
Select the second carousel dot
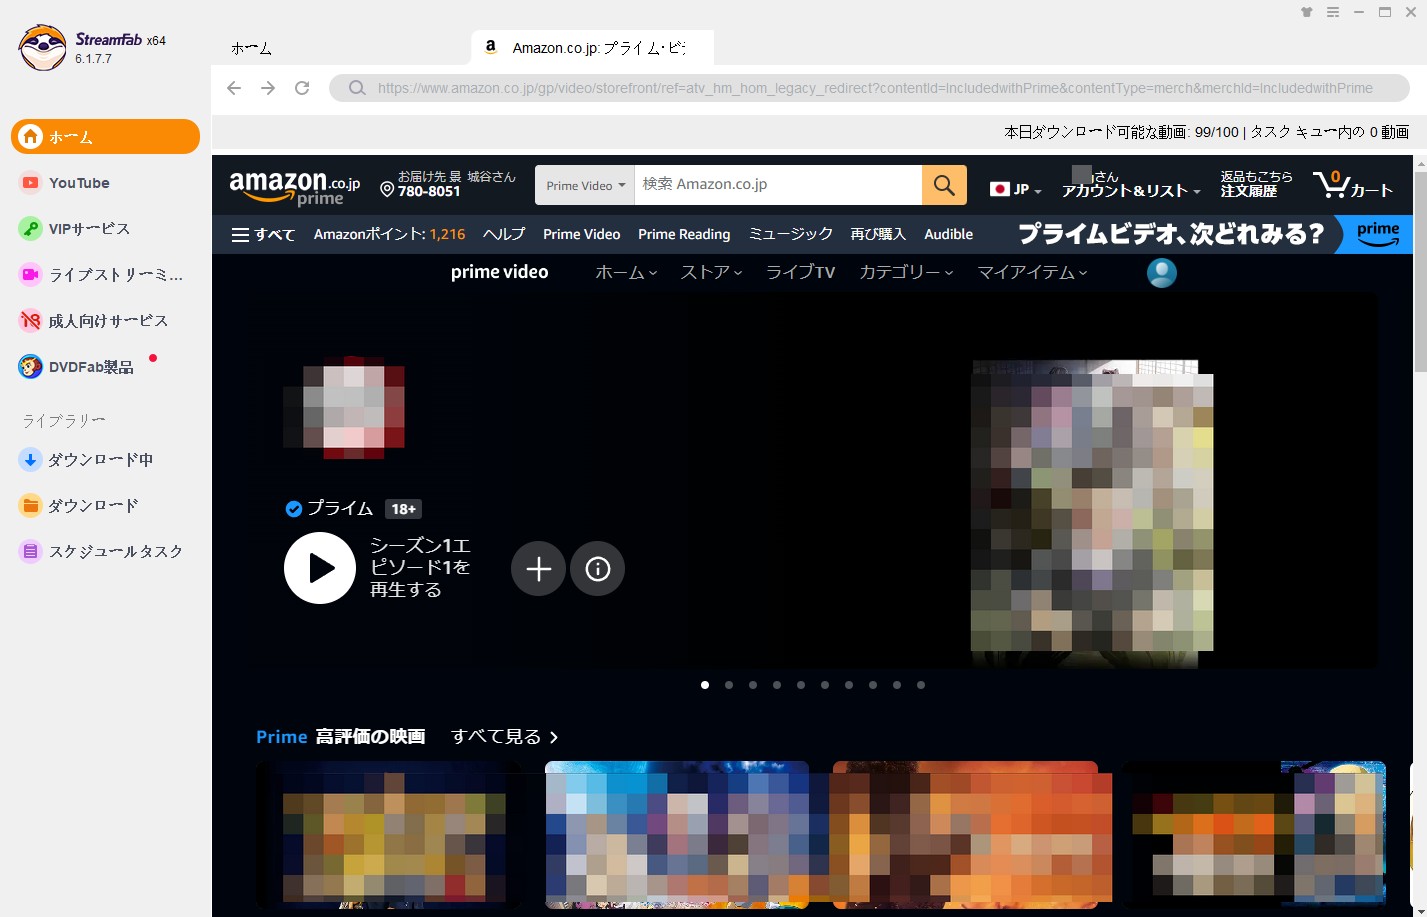pyautogui.click(x=729, y=685)
